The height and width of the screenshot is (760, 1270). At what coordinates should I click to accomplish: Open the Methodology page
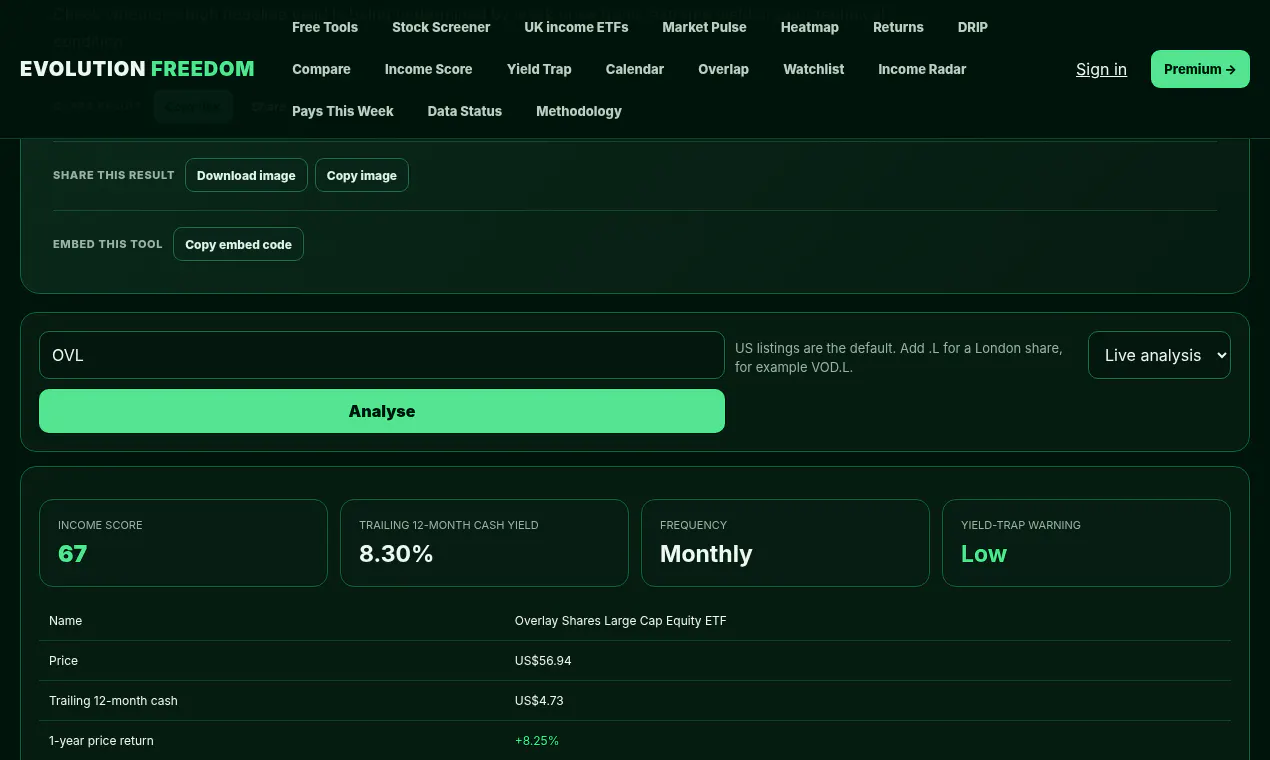[x=579, y=111]
